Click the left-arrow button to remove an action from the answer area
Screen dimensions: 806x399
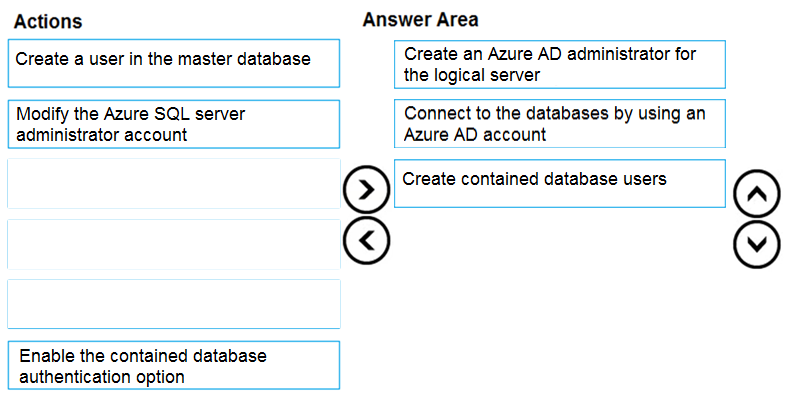[366, 240]
